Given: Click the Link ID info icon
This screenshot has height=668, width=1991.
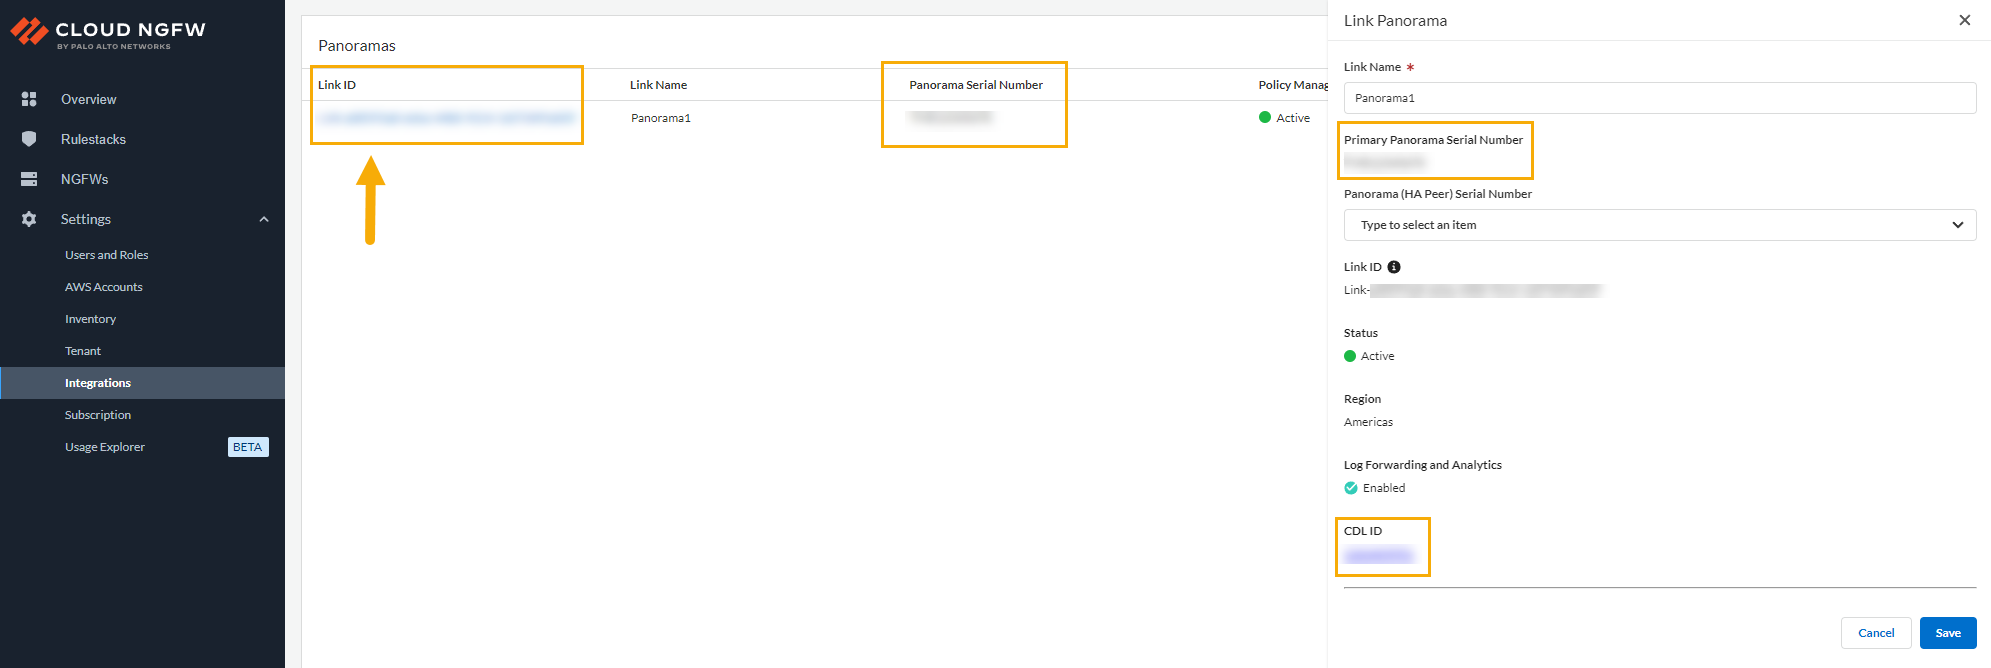Looking at the screenshot, I should (x=1394, y=267).
